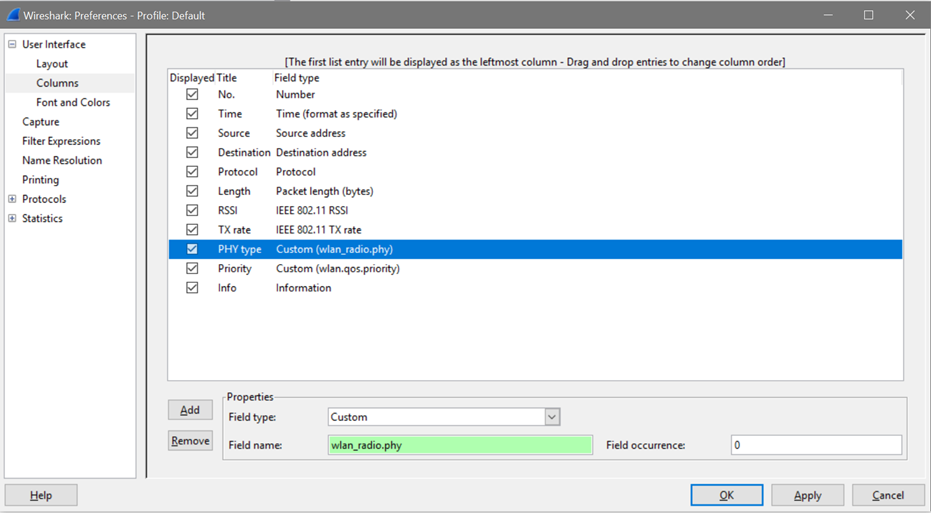Open the Printing preferences page
The image size is (931, 513).
[40, 179]
